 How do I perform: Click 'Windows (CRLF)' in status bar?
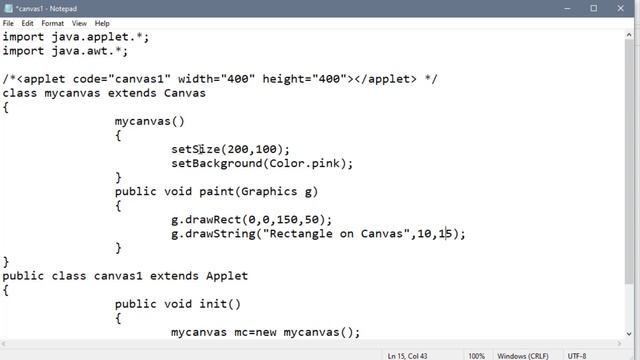[x=523, y=356]
